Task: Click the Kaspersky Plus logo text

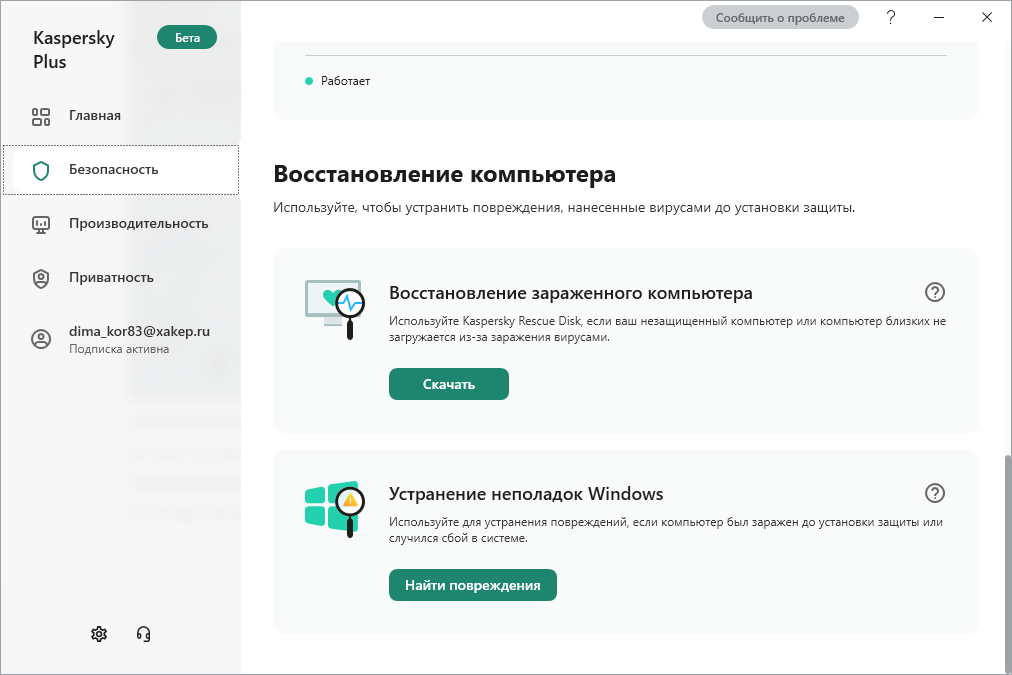Action: tap(74, 50)
